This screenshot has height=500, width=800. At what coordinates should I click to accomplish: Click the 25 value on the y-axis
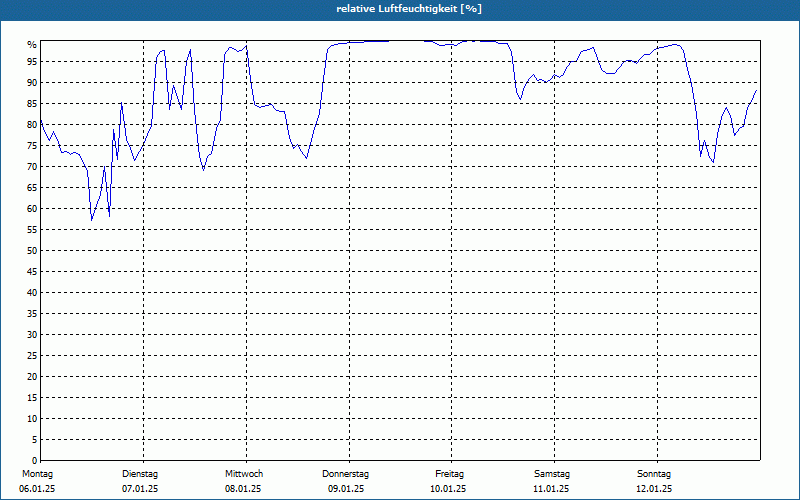point(32,356)
